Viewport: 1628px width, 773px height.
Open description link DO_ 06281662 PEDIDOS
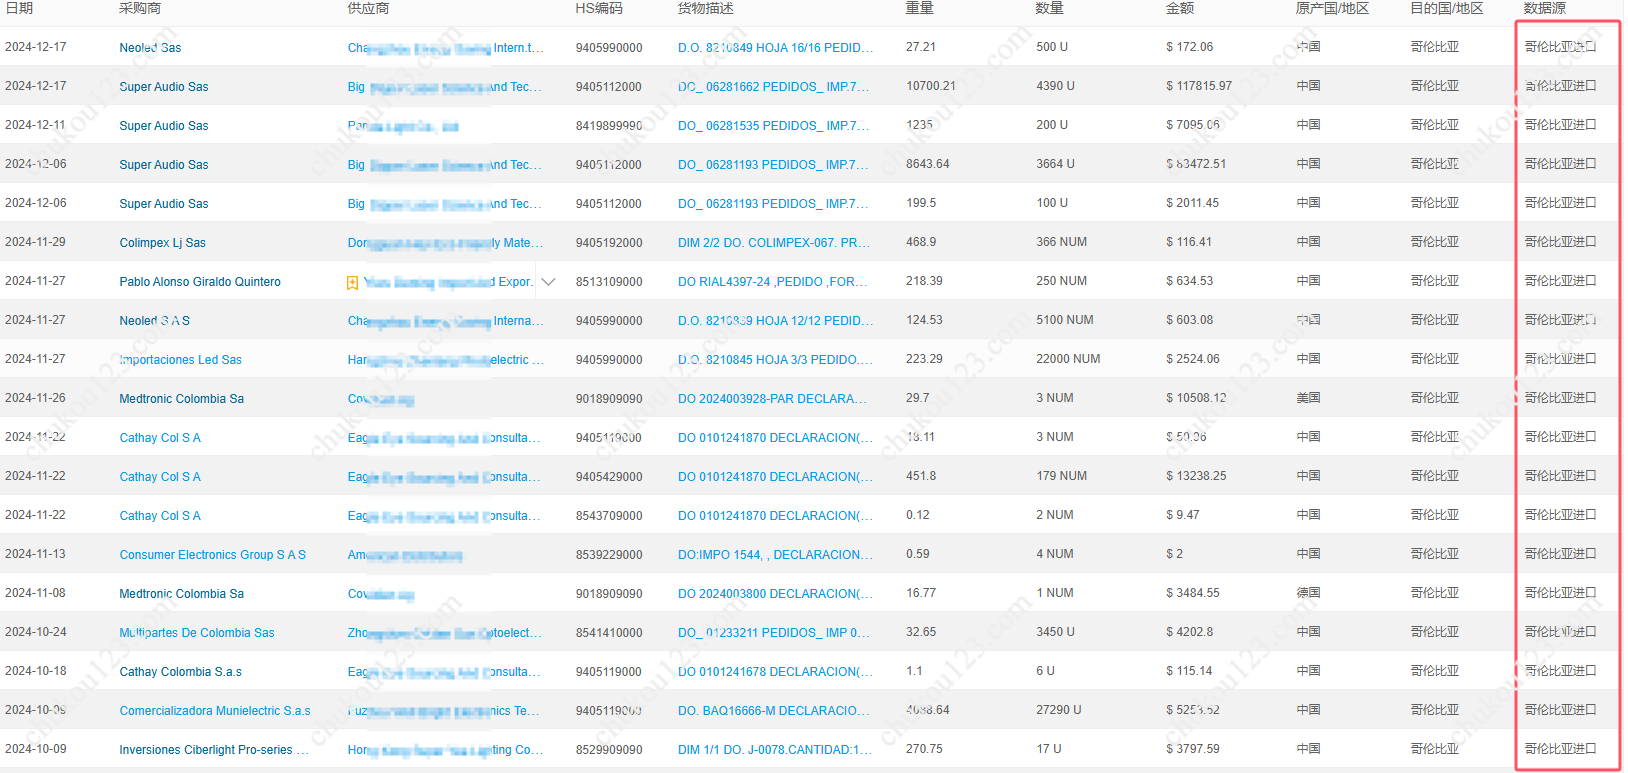point(773,87)
